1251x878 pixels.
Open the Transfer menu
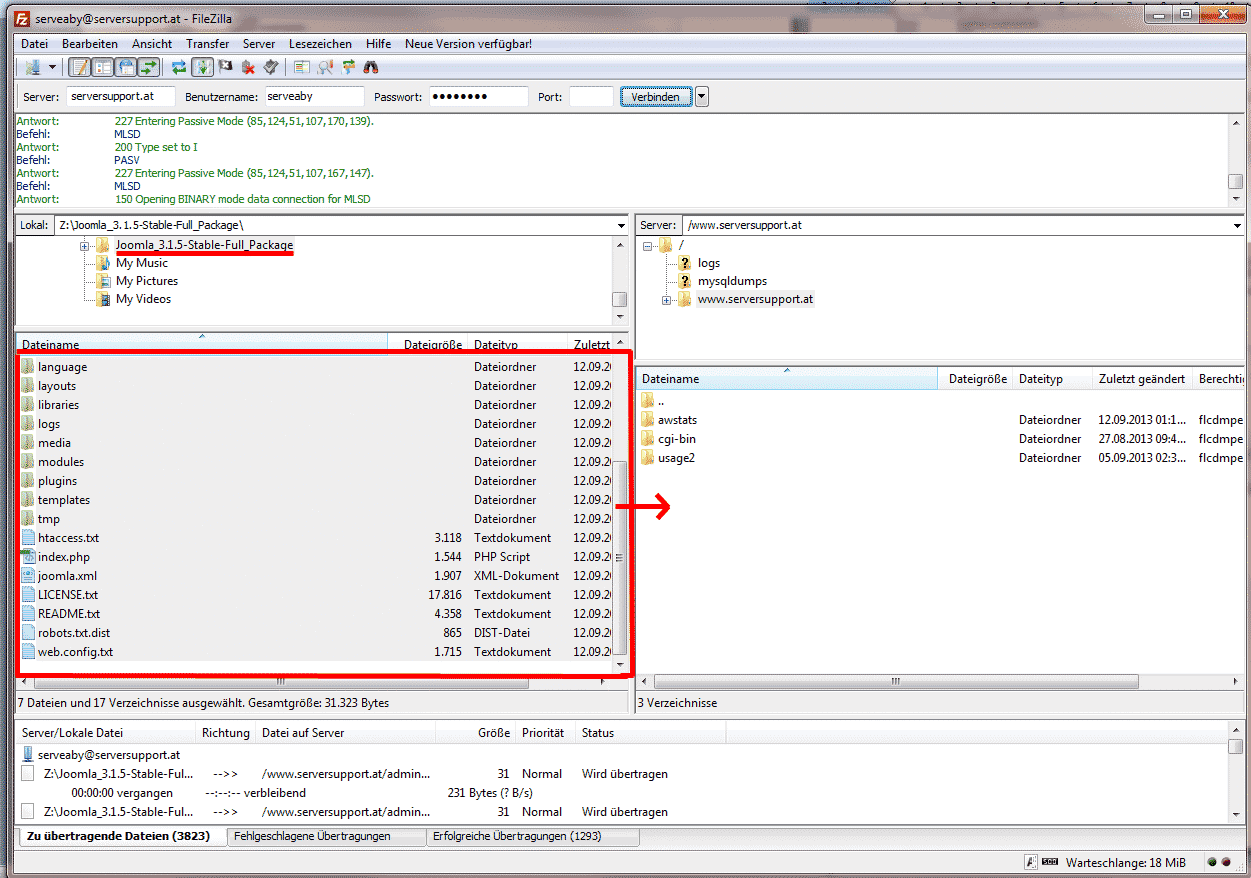pyautogui.click(x=207, y=44)
